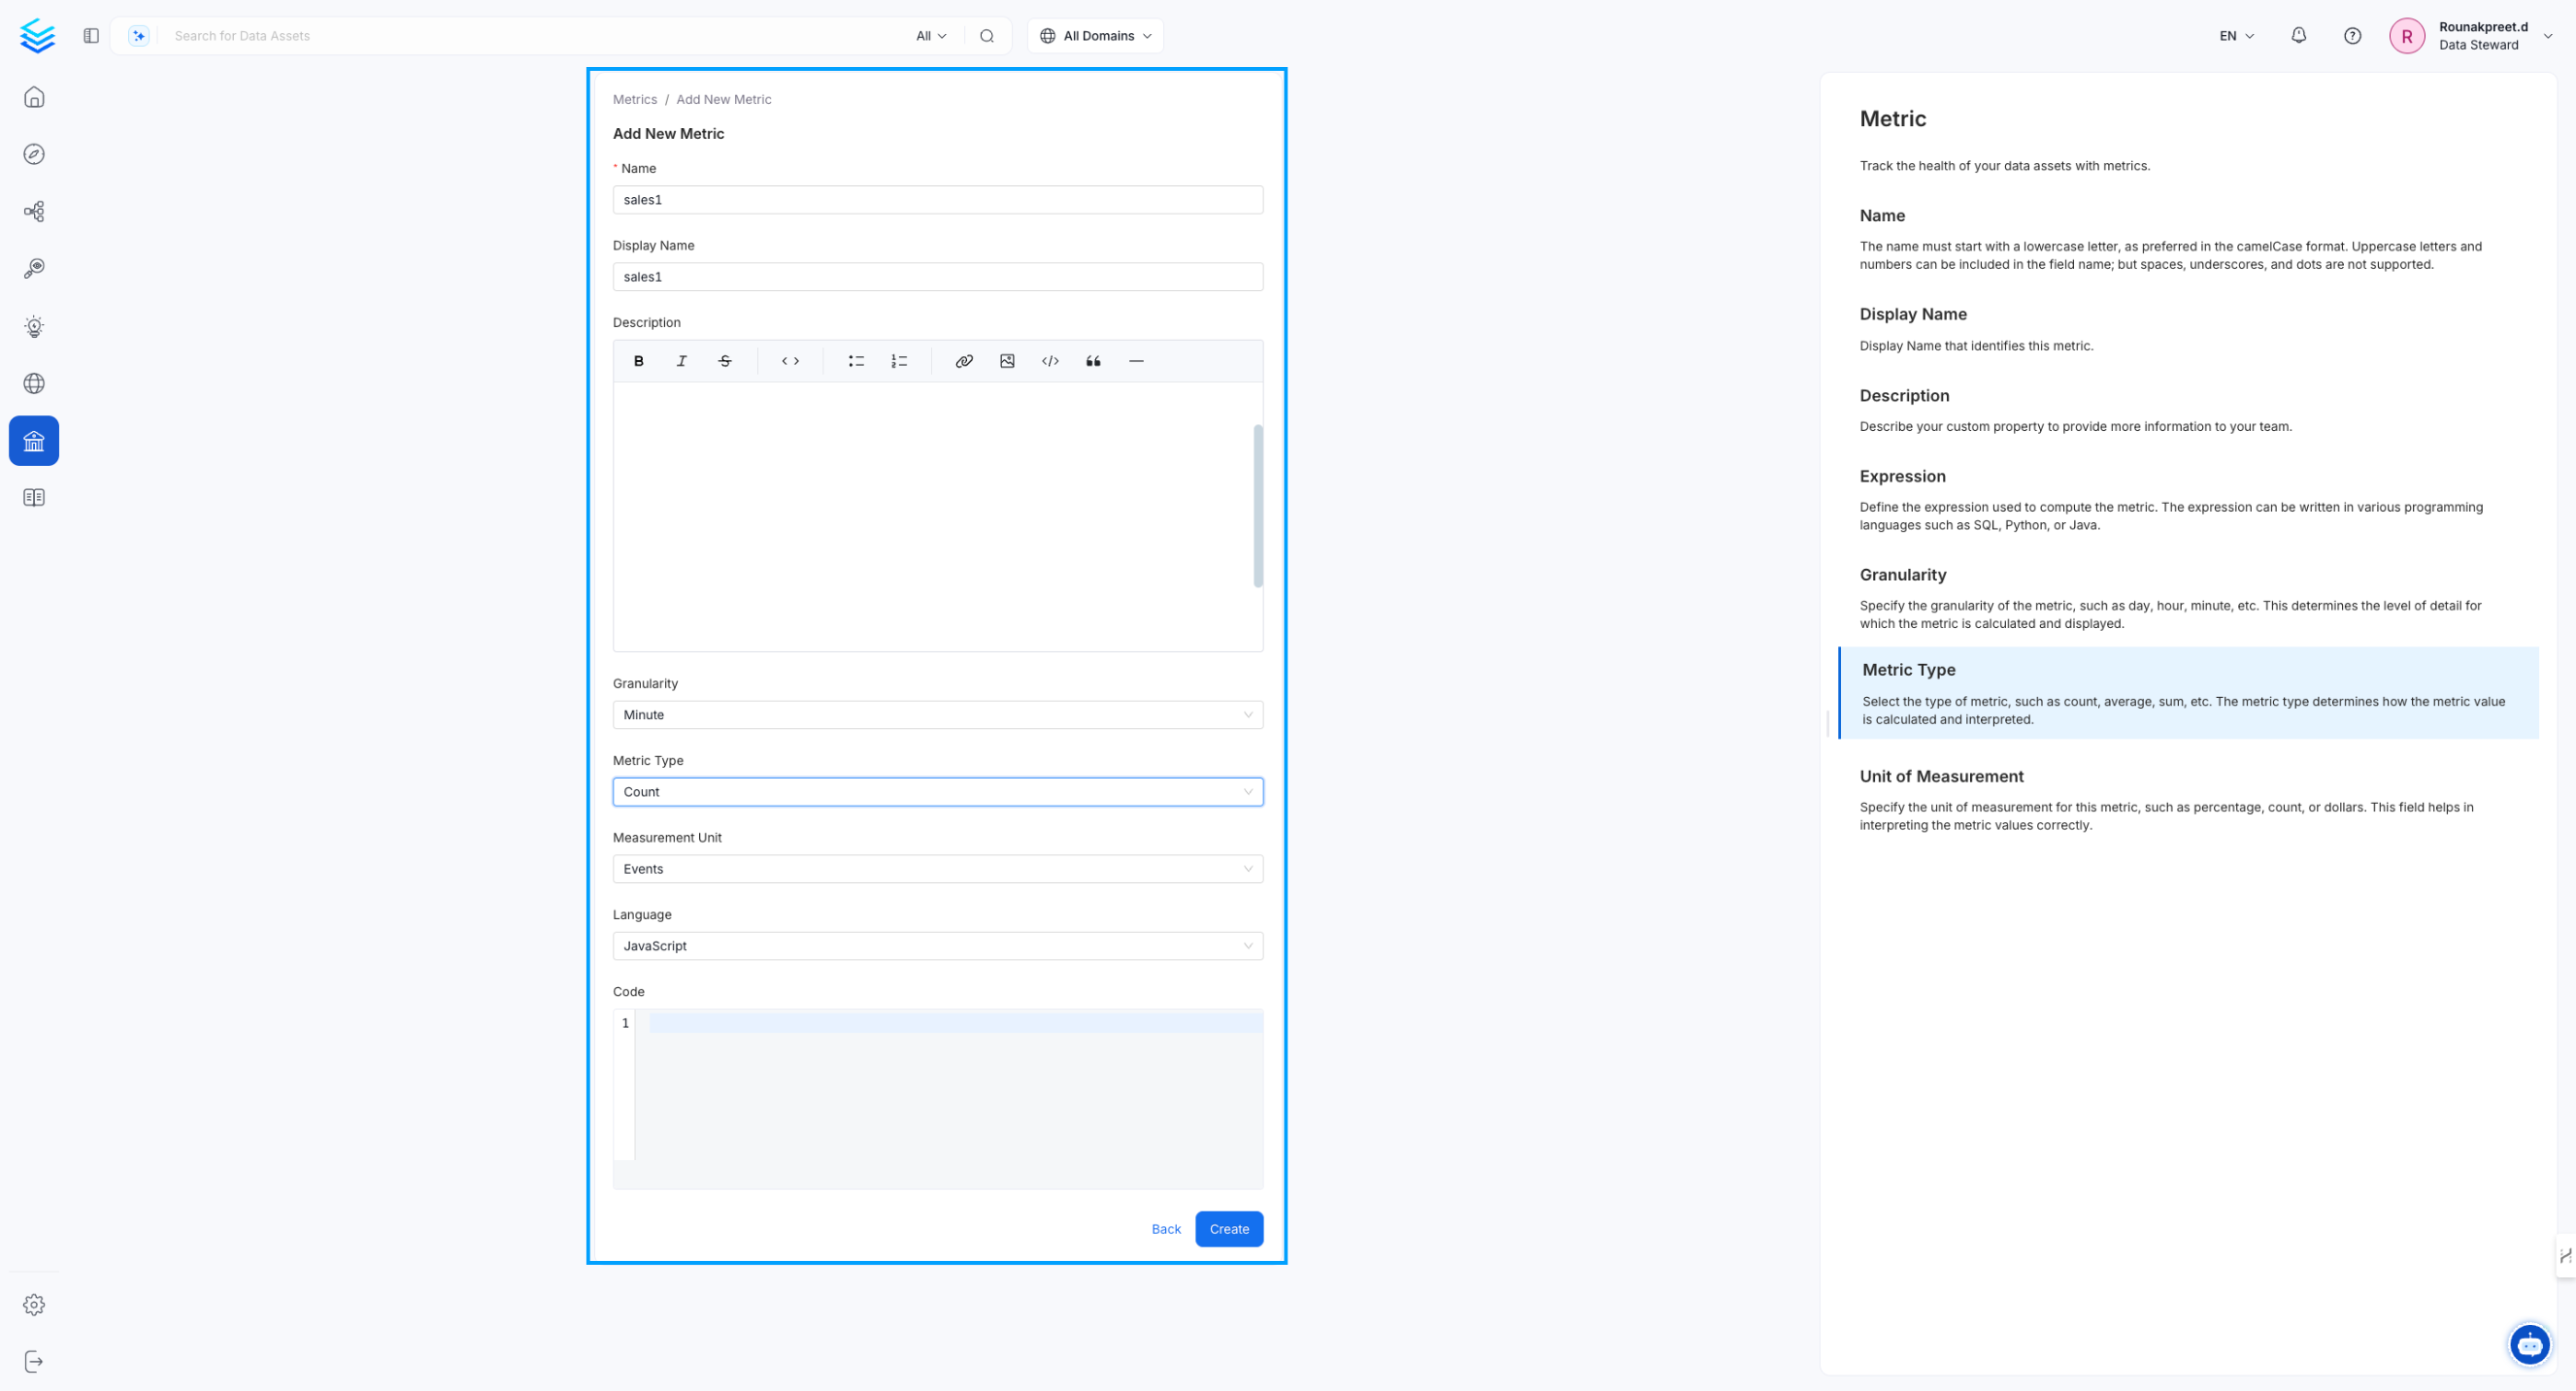
Task: Click the insert link icon
Action: tap(964, 361)
